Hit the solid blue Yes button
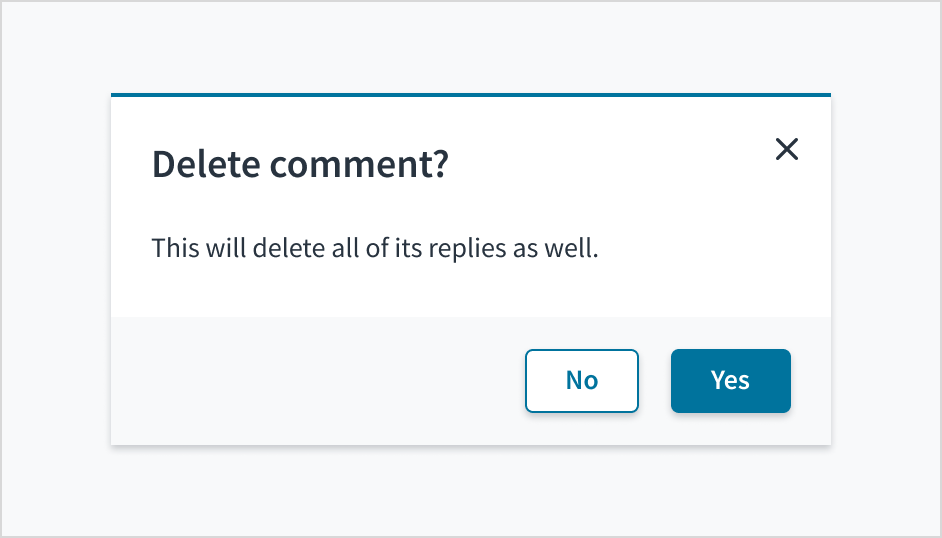The width and height of the screenshot is (942, 538). pyautogui.click(x=730, y=381)
